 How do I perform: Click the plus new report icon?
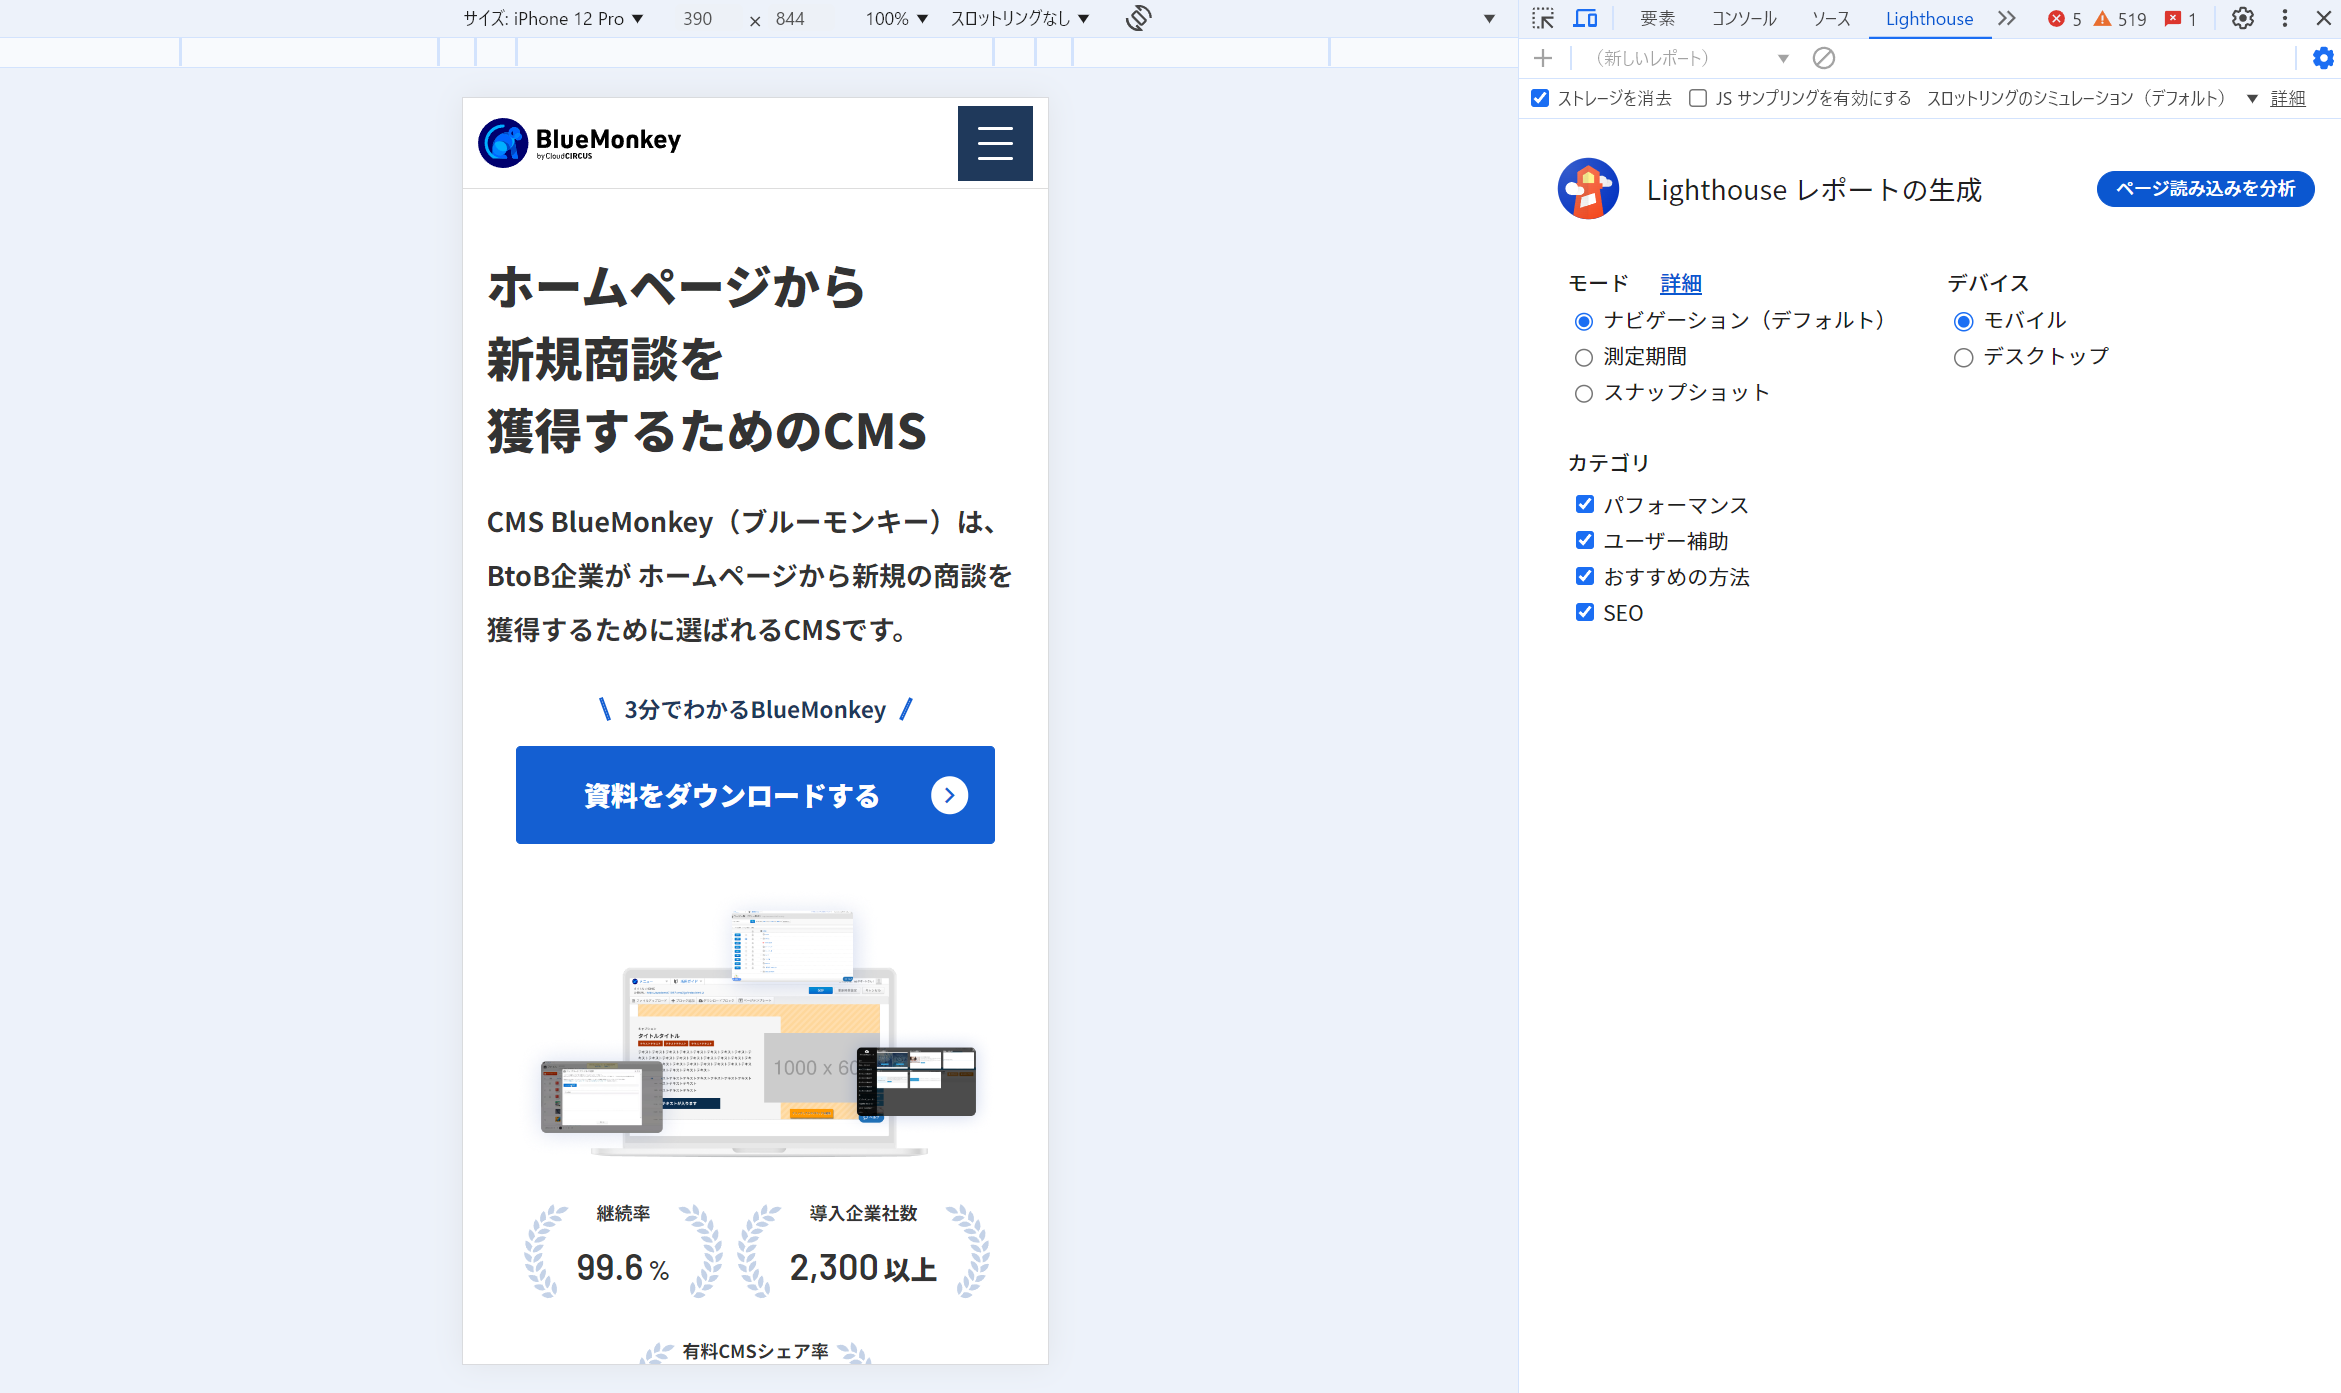coord(1543,58)
